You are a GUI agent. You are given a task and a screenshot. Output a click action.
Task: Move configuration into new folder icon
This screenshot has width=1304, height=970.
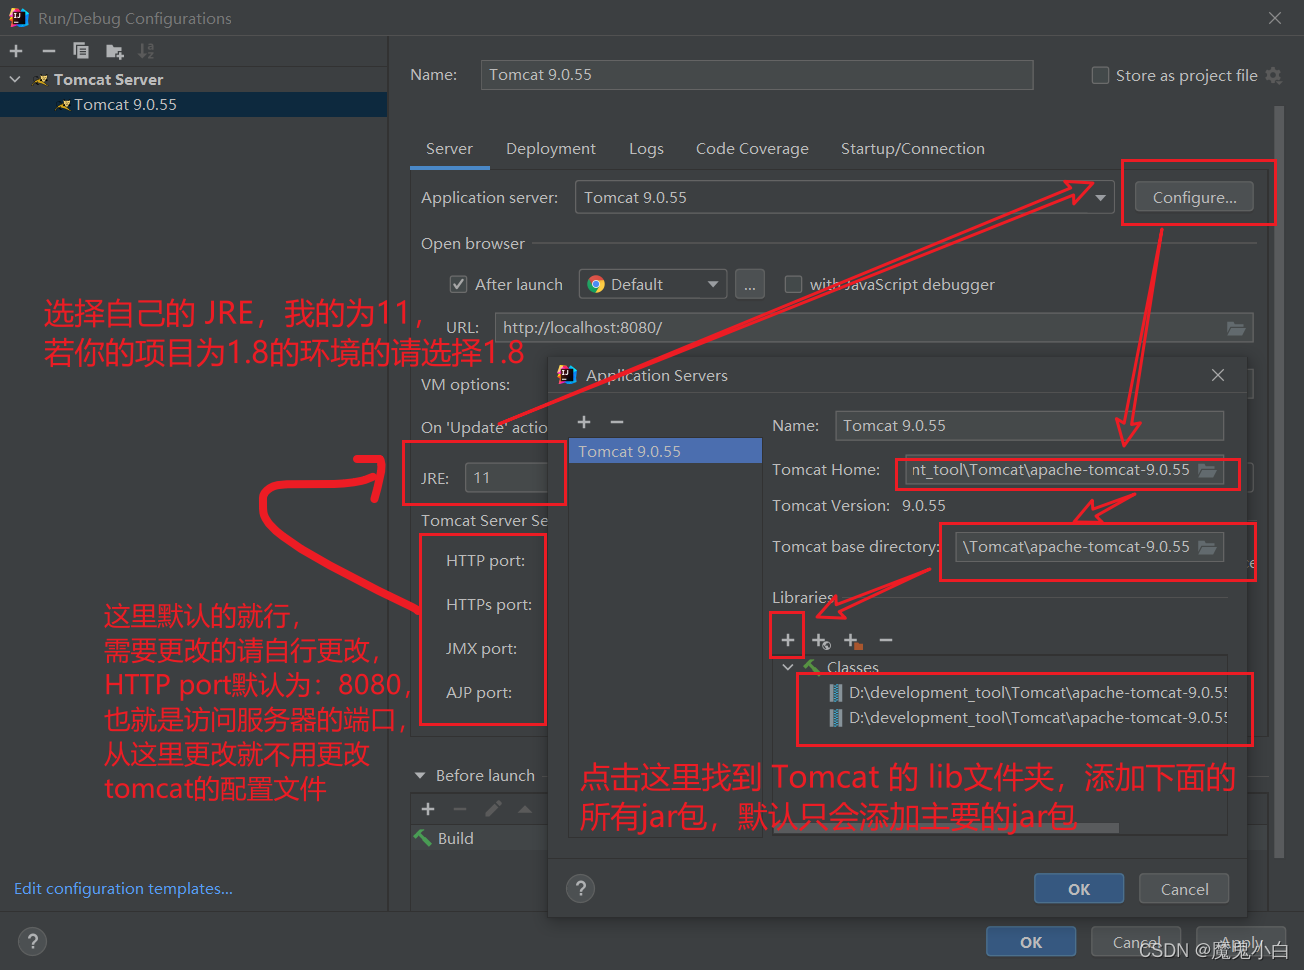tap(114, 51)
